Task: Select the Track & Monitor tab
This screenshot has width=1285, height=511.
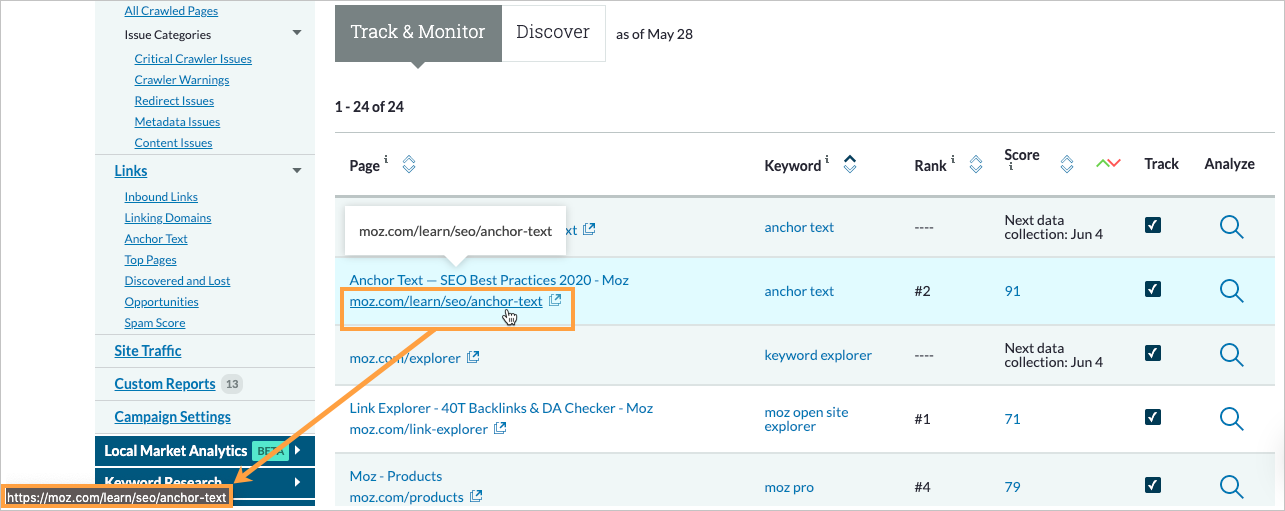Action: click(x=418, y=32)
